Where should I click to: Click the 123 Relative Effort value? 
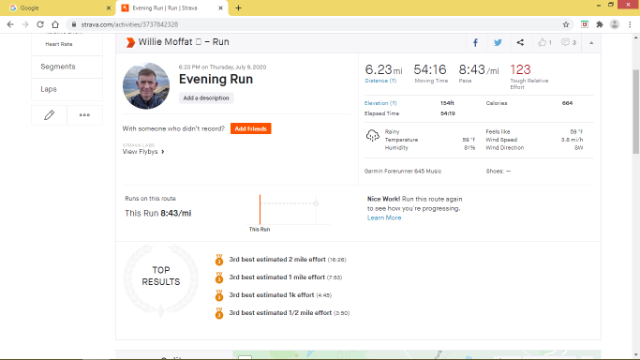[x=520, y=70]
